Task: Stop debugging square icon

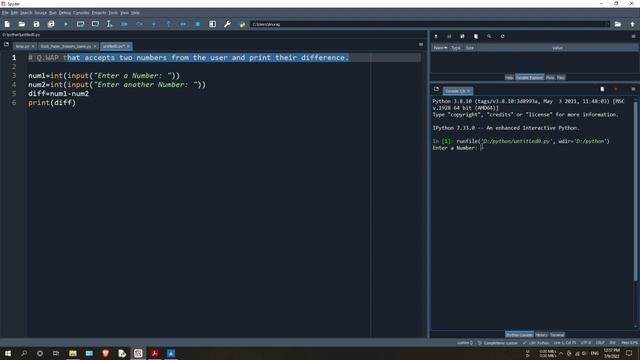Action: click(x=198, y=24)
